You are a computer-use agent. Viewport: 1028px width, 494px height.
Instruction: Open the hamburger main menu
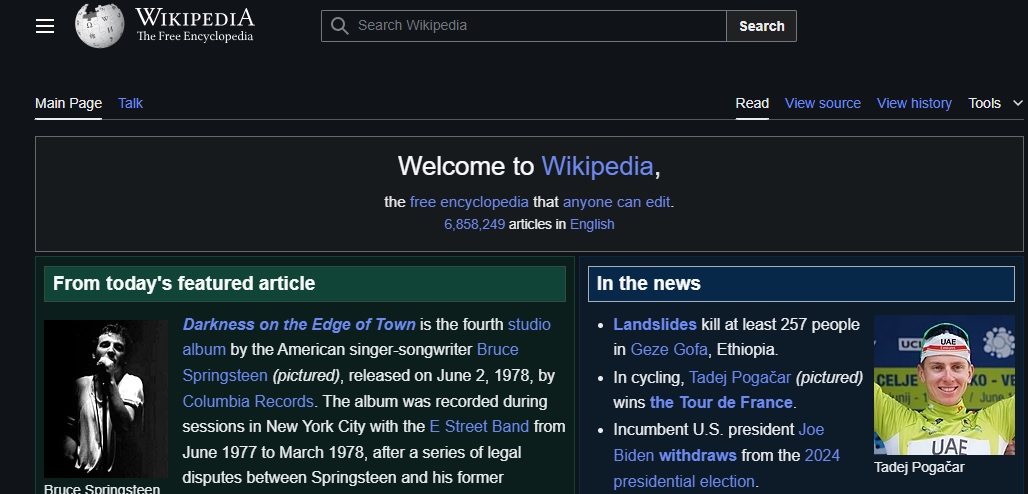coord(45,26)
